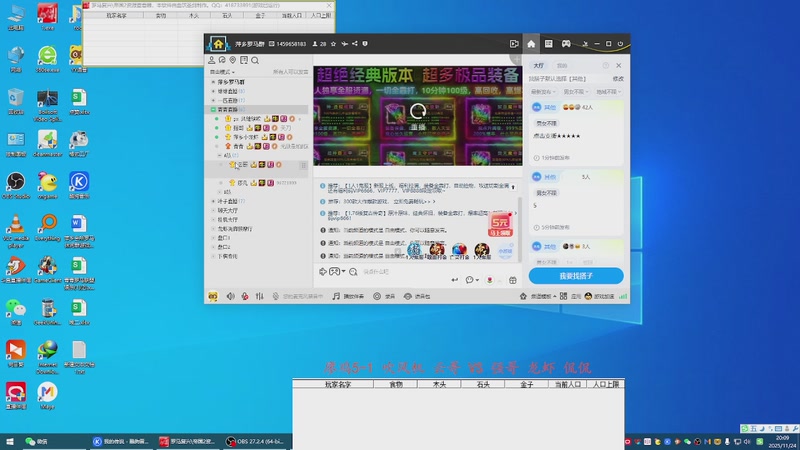Click the 播放伴奏 music button
The image size is (800, 450).
tap(348, 296)
